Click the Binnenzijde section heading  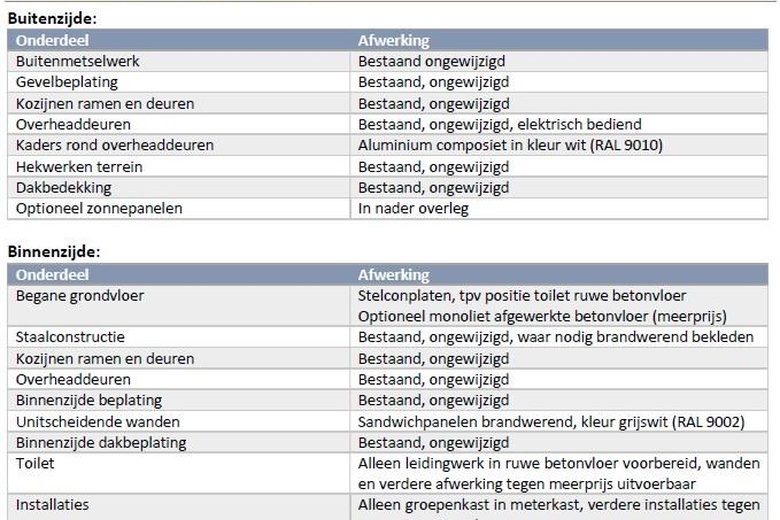click(x=54, y=252)
